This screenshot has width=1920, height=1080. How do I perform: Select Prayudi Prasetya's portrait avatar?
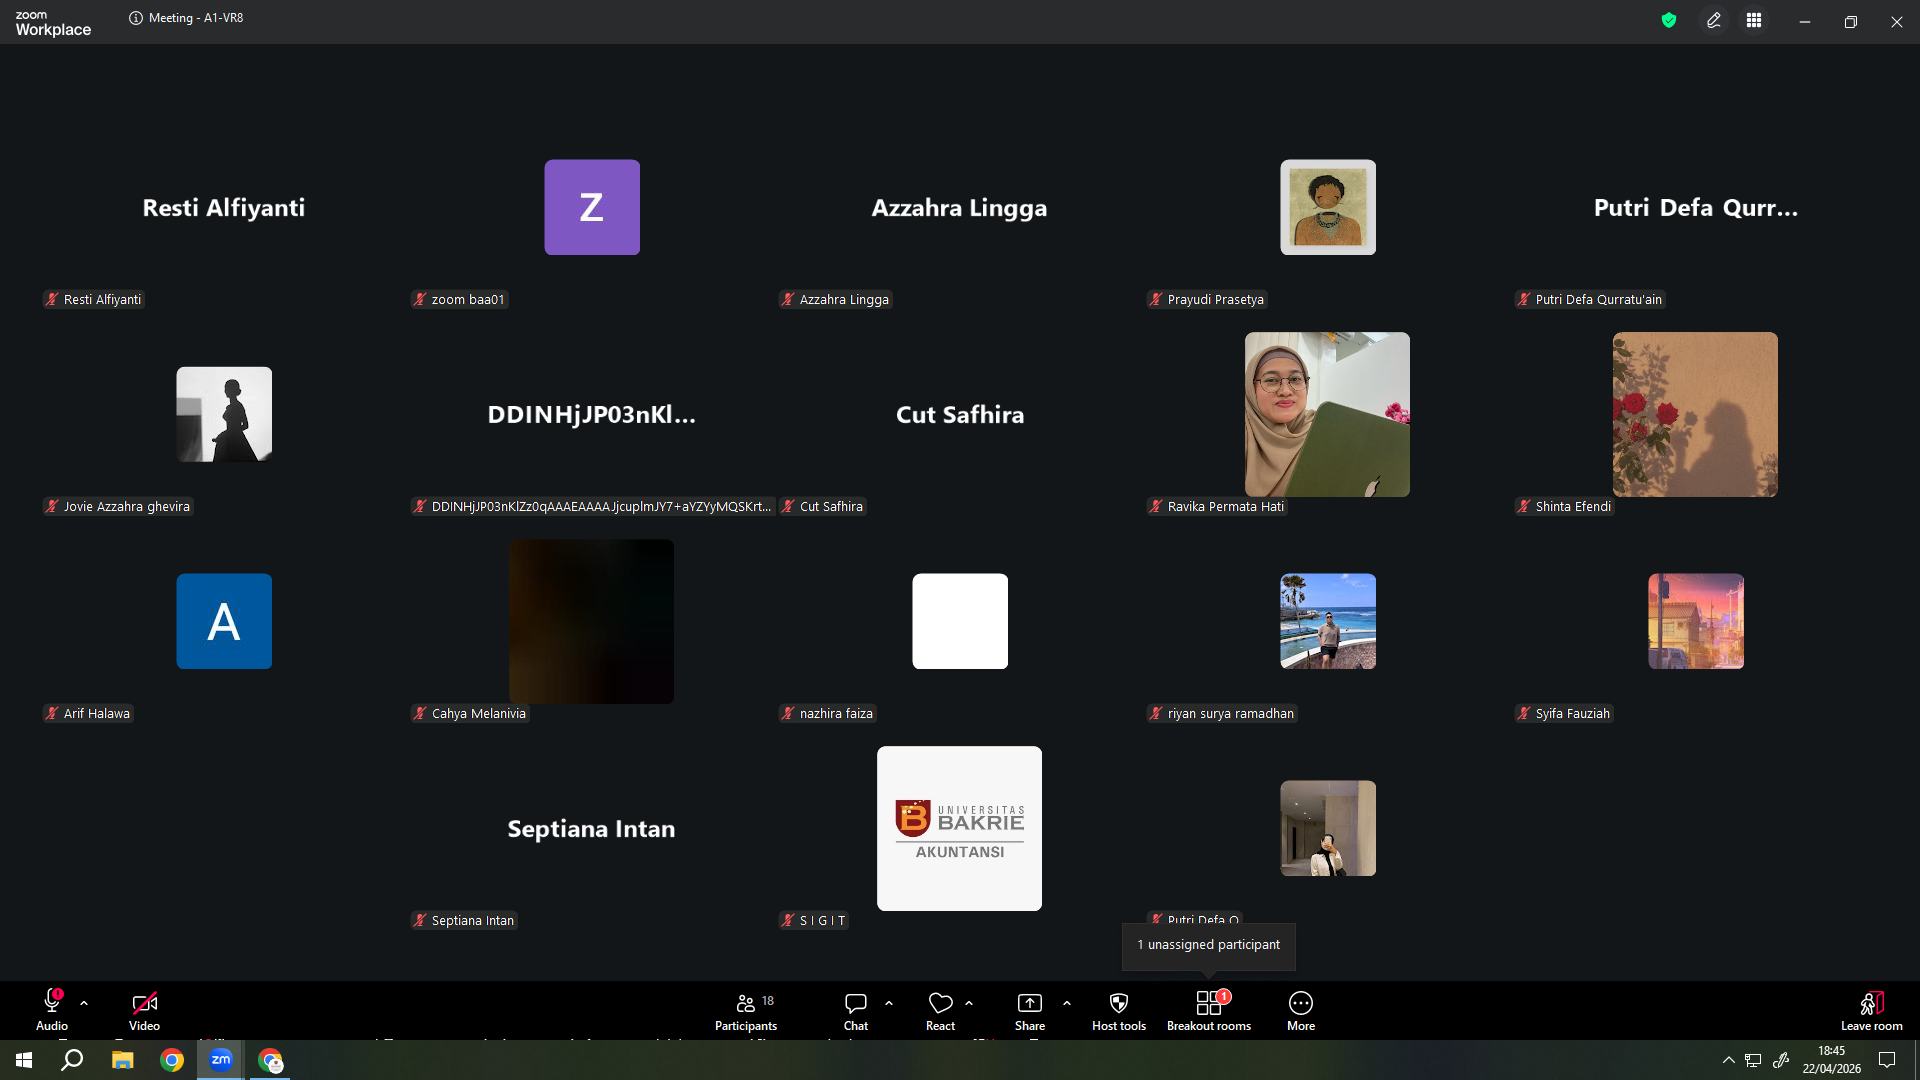(x=1328, y=207)
